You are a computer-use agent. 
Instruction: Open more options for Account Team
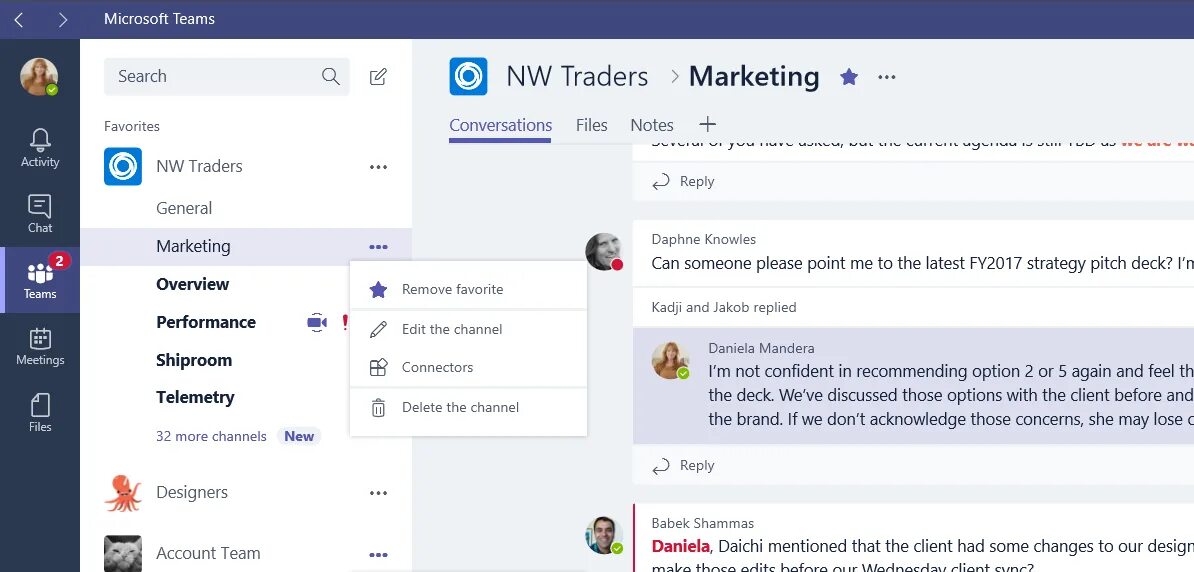tap(378, 554)
